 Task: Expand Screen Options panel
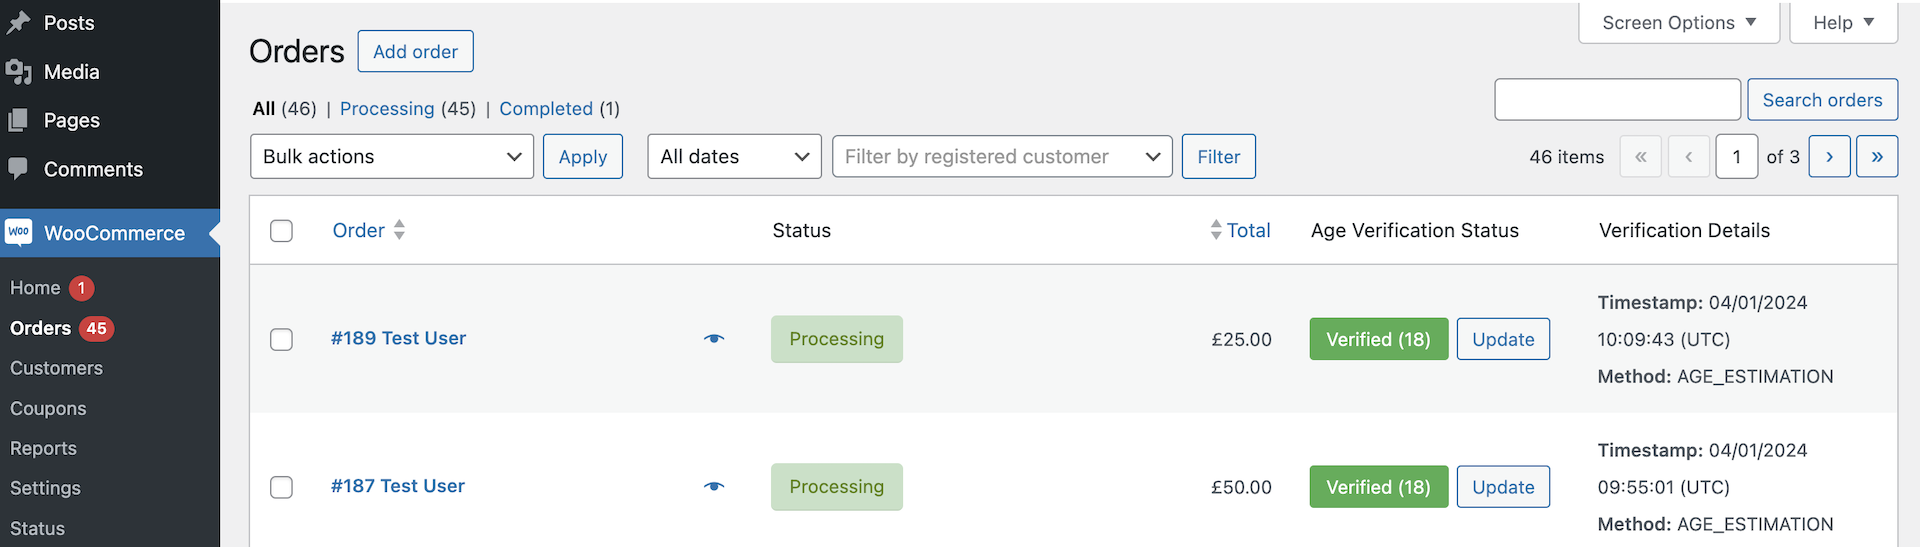pos(1679,23)
